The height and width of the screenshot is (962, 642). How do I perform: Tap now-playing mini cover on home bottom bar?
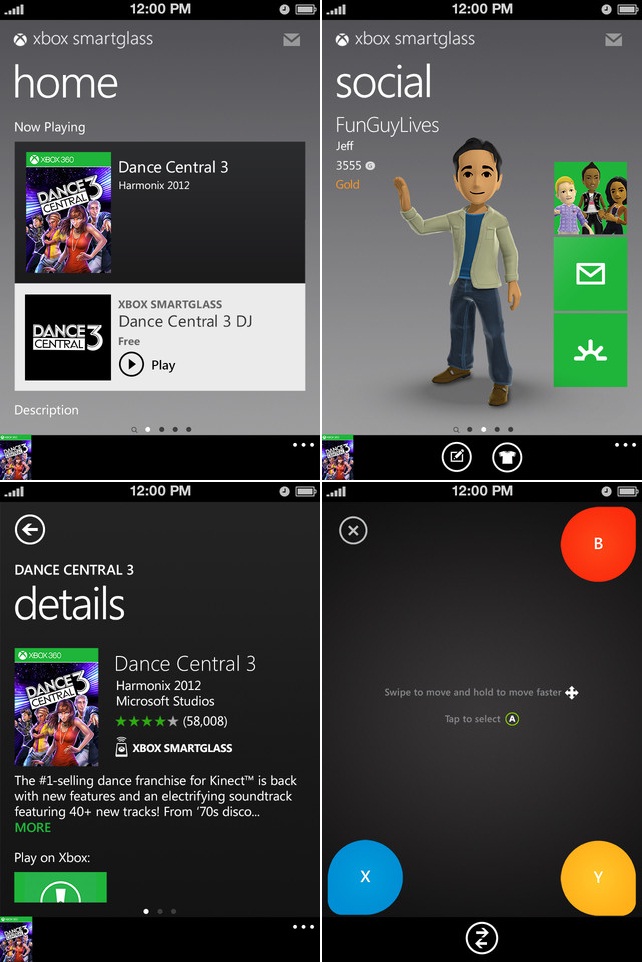(x=15, y=458)
